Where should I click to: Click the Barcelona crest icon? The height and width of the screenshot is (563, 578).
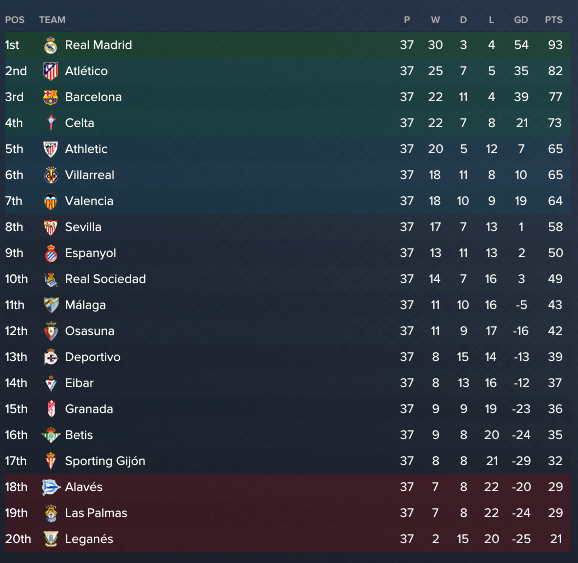[x=51, y=97]
